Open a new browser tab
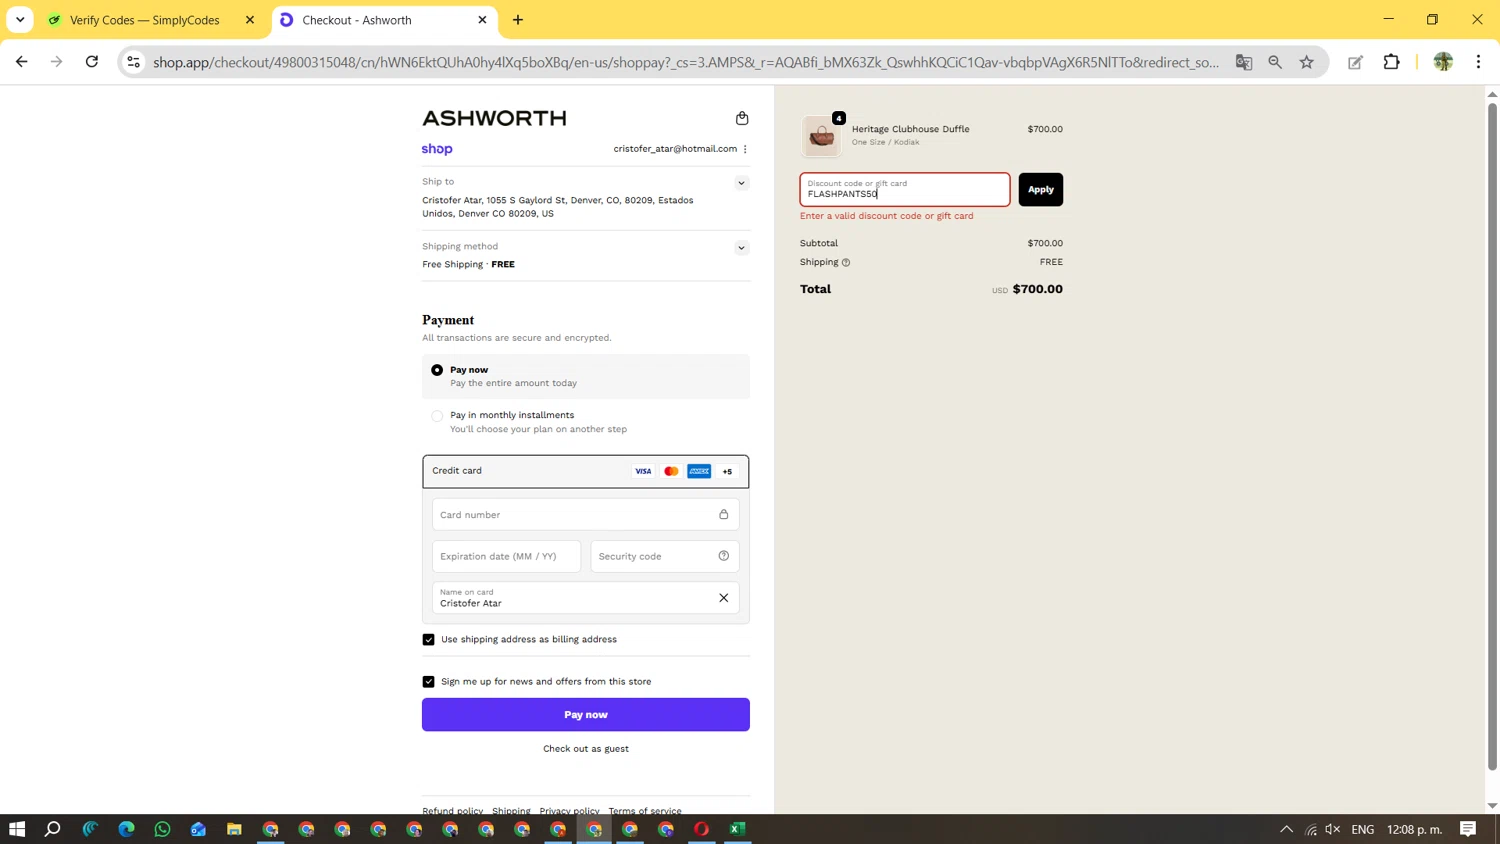 pyautogui.click(x=518, y=20)
